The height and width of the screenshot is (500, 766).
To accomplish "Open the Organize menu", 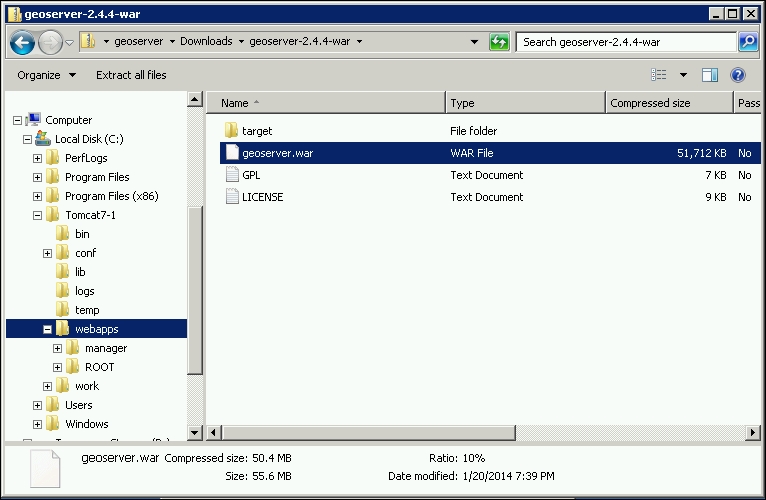I will pos(46,75).
